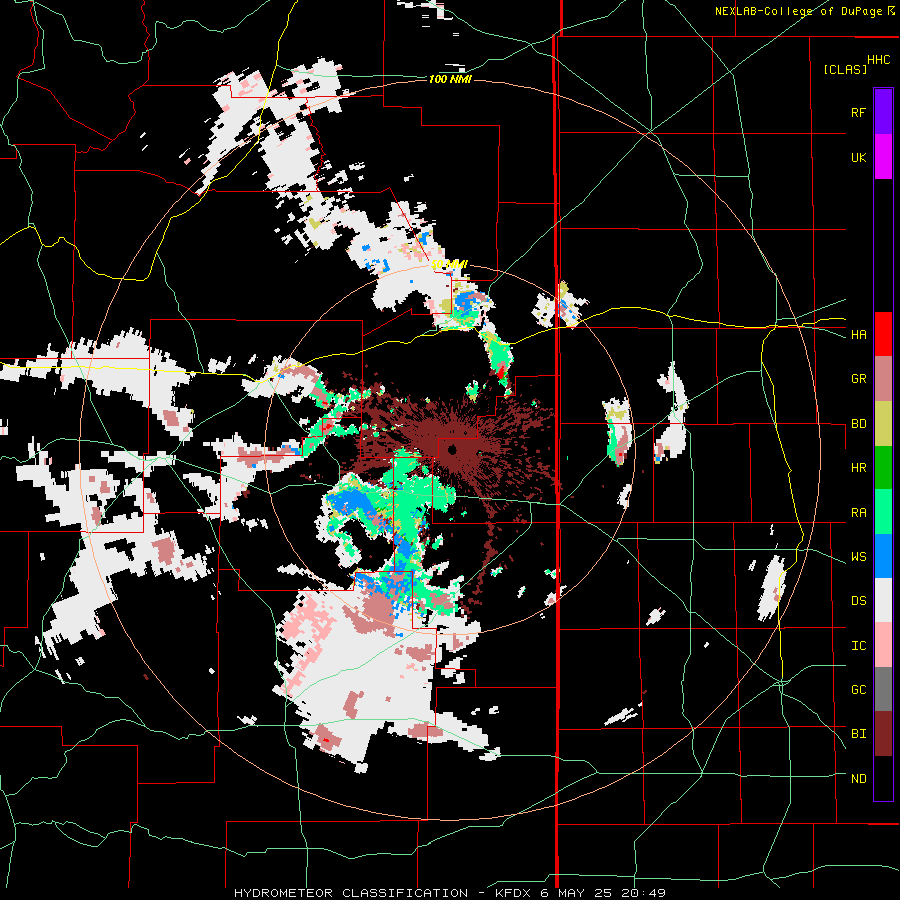Click the DS white legend block

[883, 600]
